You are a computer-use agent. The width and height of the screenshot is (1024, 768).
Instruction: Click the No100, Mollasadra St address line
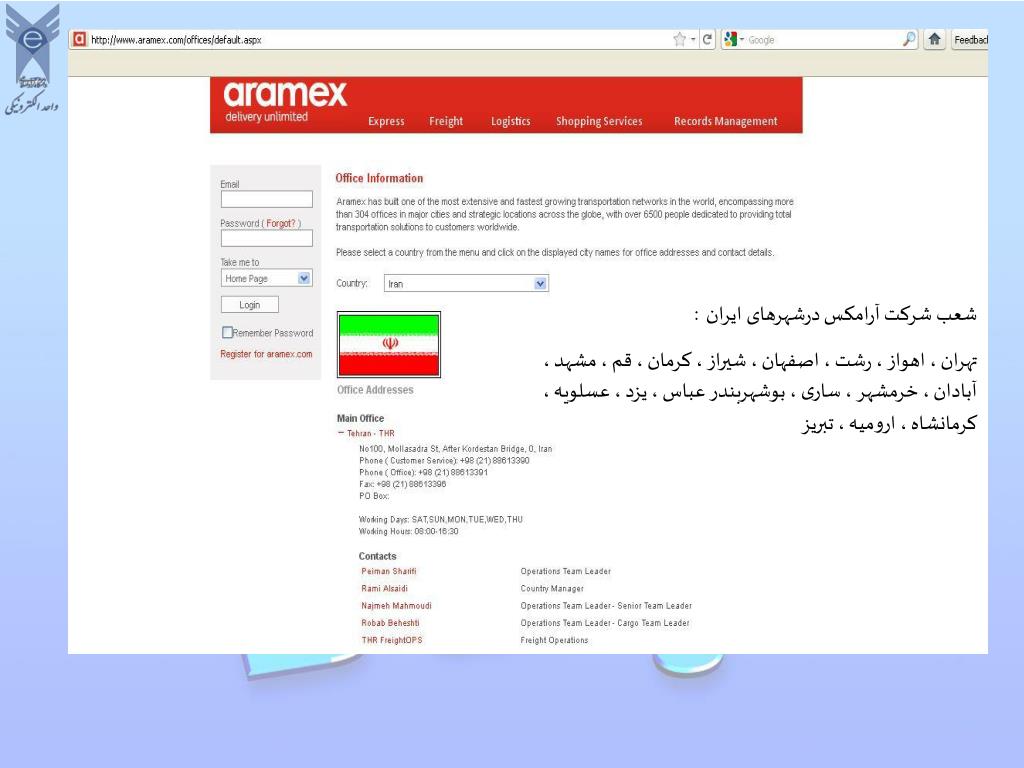click(x=455, y=449)
